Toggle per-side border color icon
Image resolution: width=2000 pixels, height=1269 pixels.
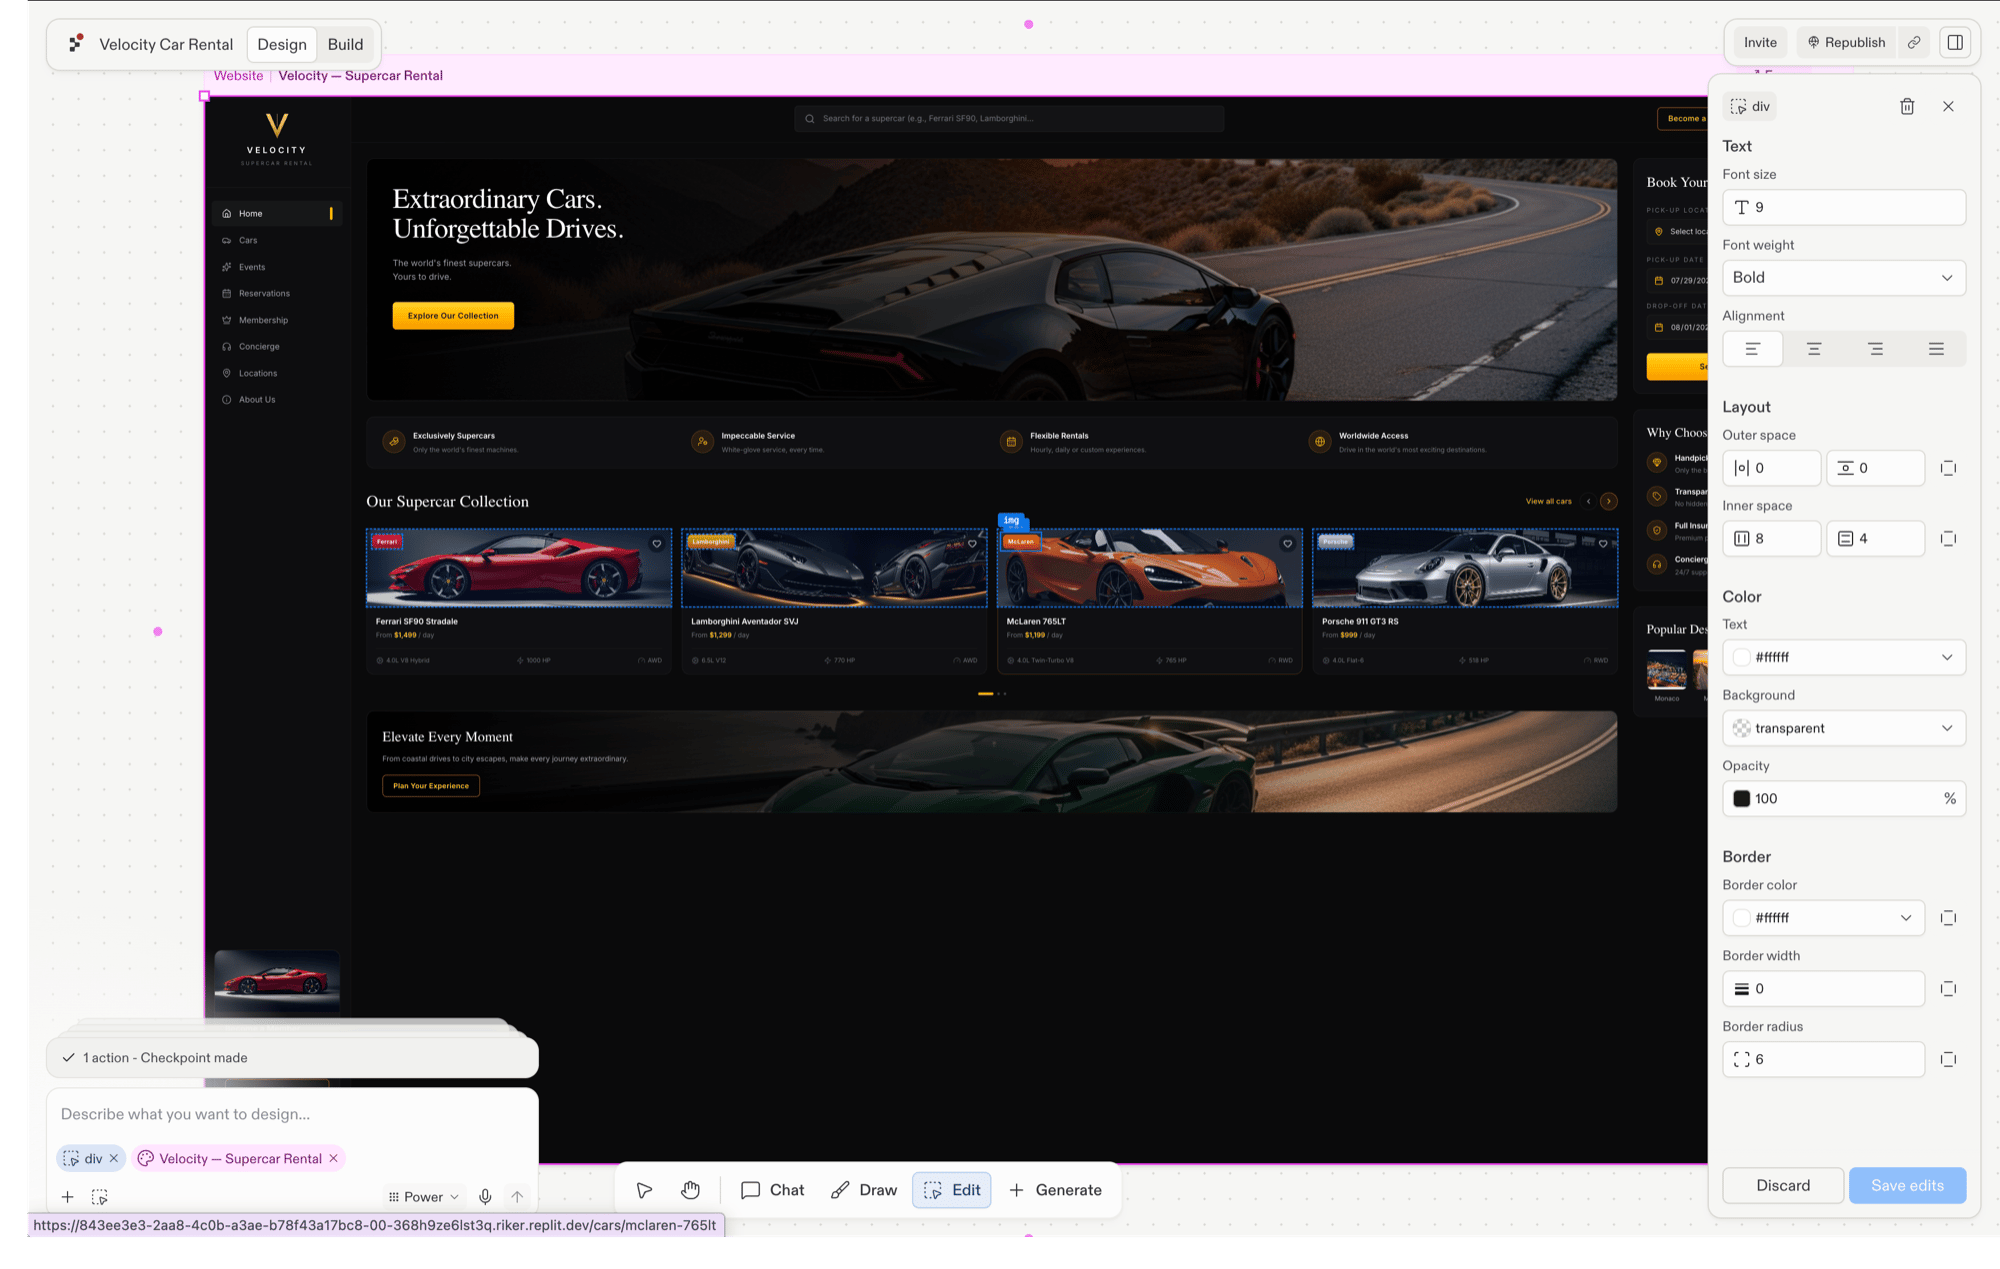(x=1948, y=918)
